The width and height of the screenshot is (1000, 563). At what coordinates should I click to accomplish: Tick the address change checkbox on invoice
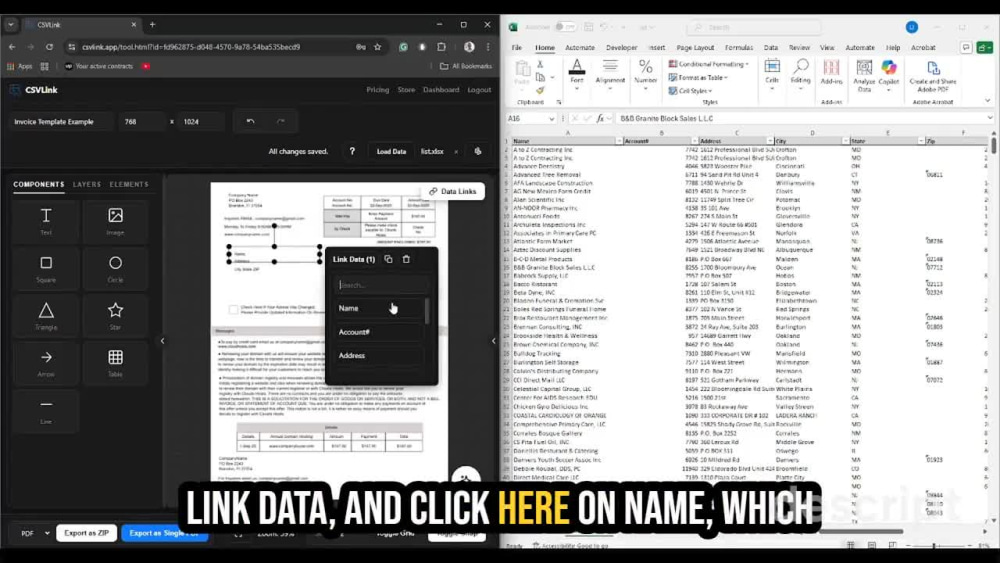(233, 309)
